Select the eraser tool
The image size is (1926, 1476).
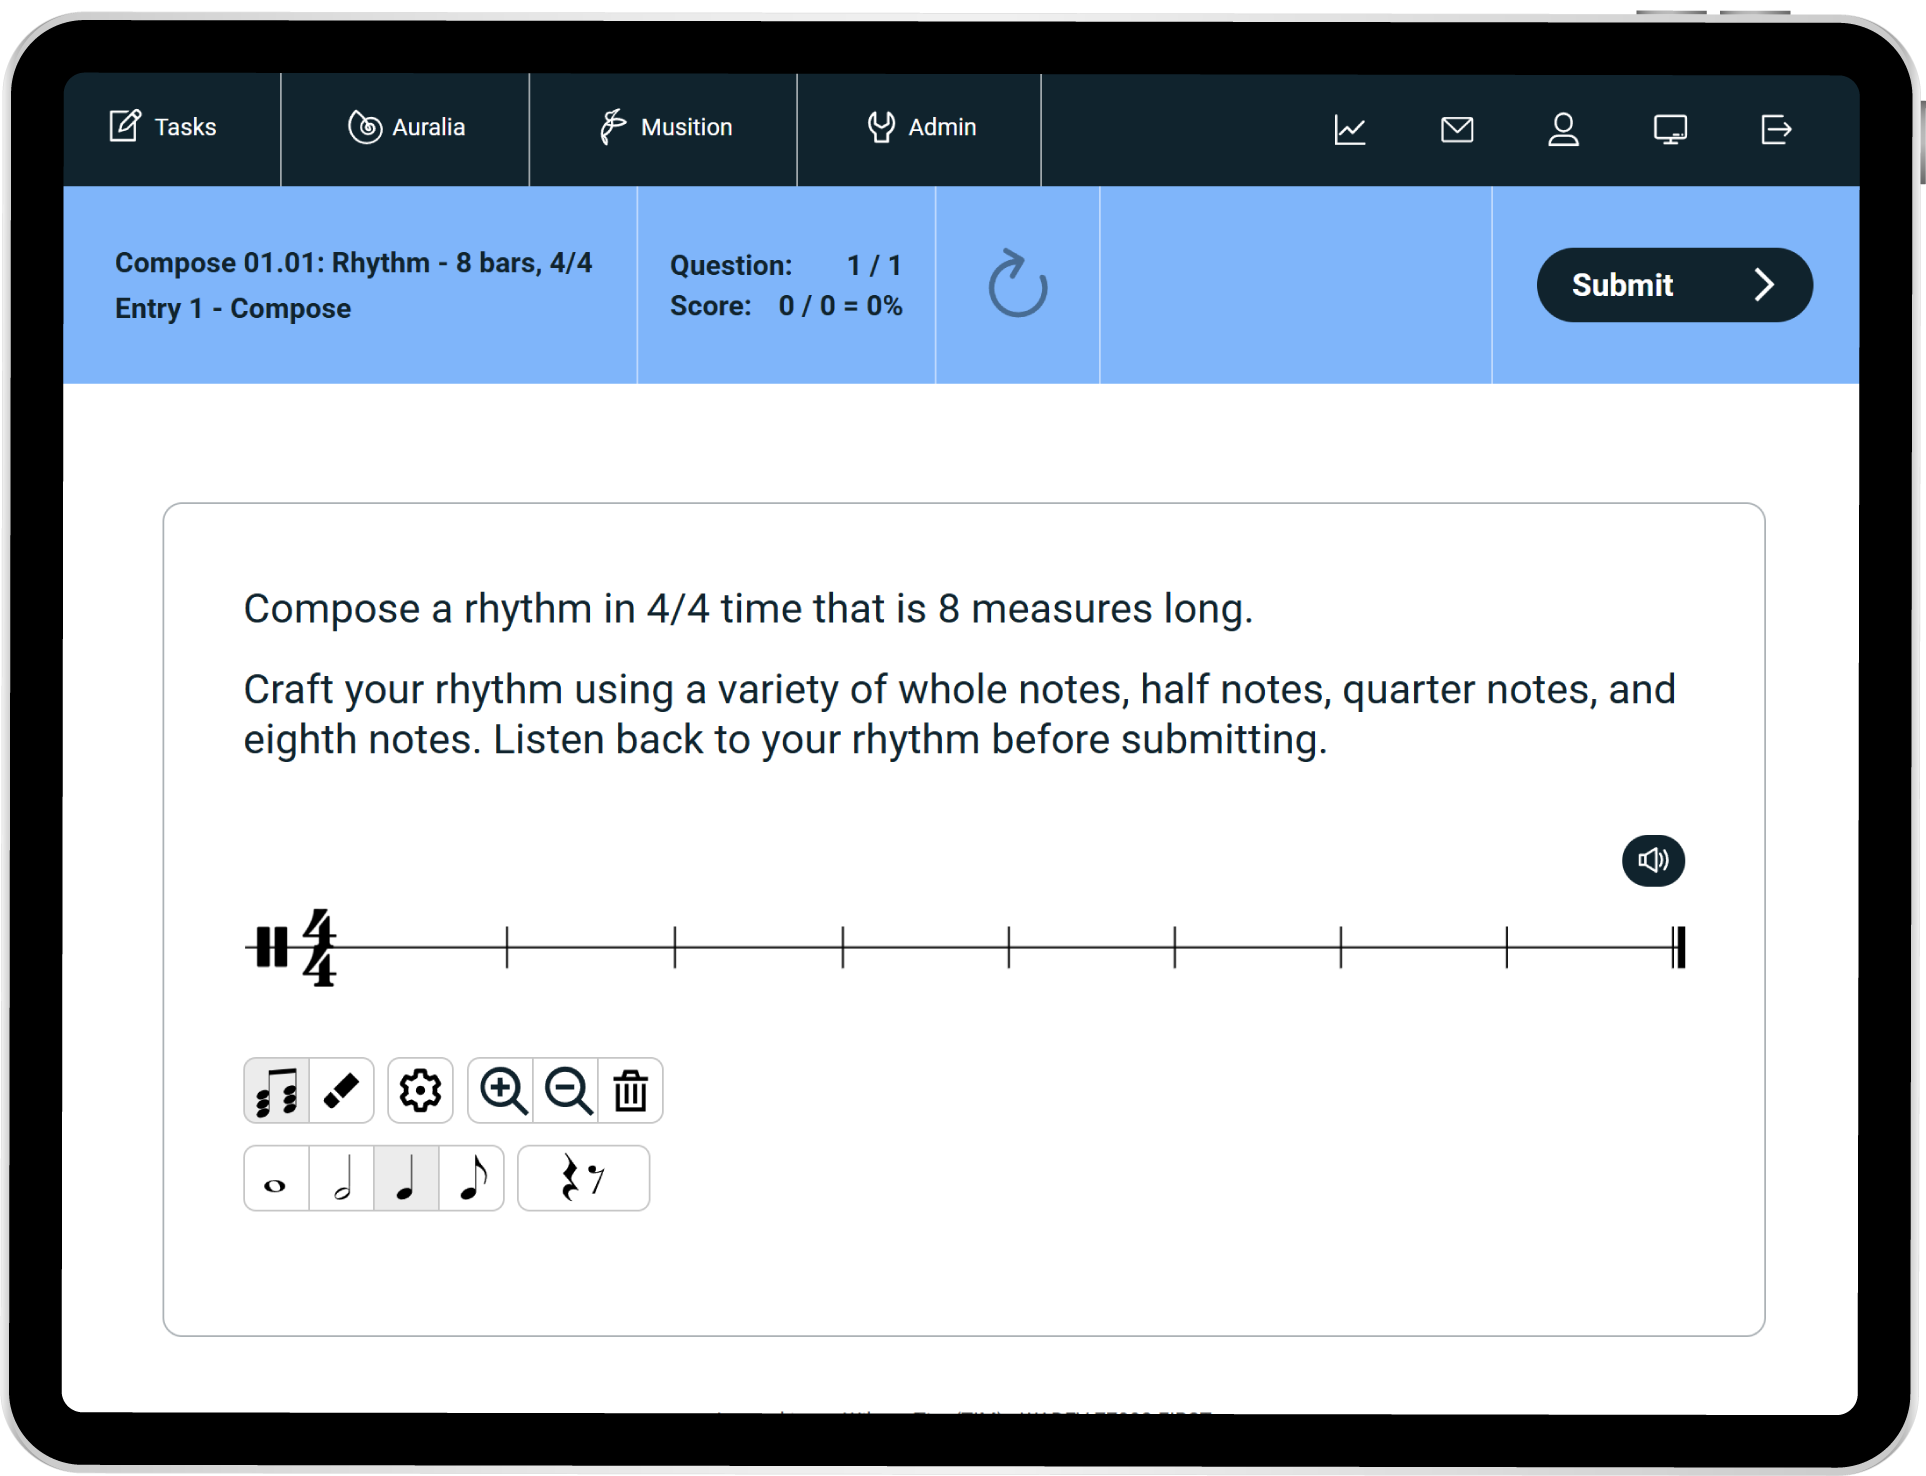coord(342,1091)
